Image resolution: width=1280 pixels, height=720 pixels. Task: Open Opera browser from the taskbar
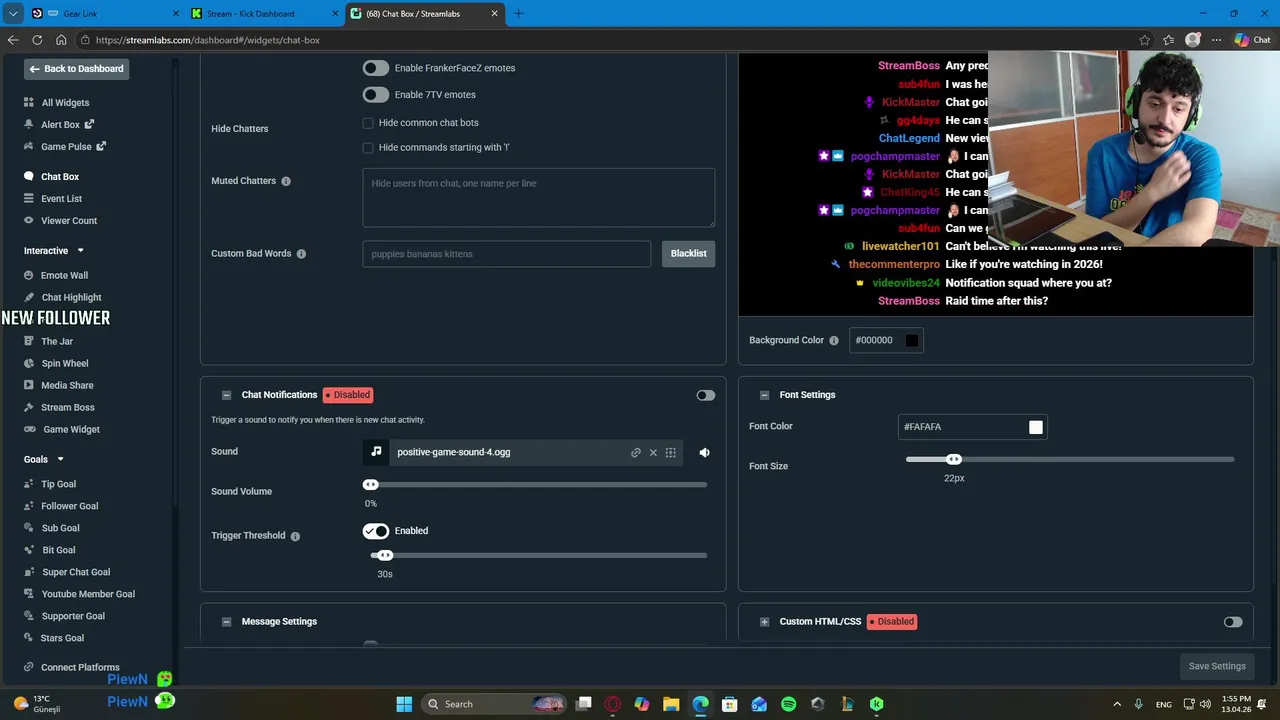coord(613,704)
